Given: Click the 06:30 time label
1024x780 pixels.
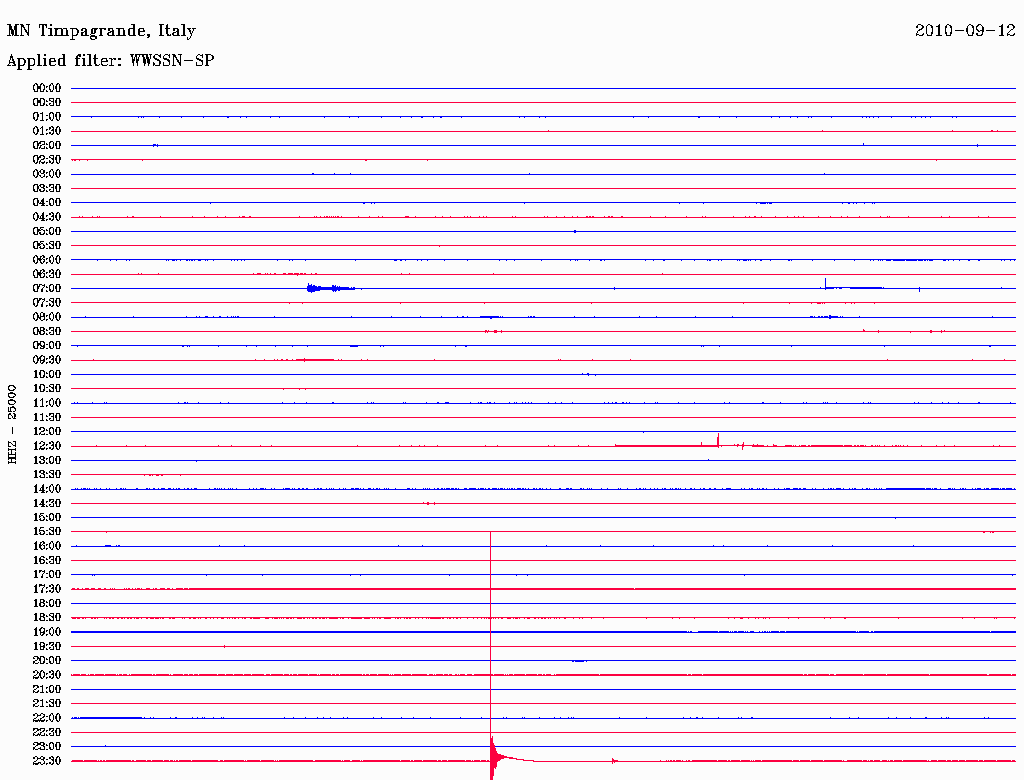Looking at the screenshot, I should point(47,274).
